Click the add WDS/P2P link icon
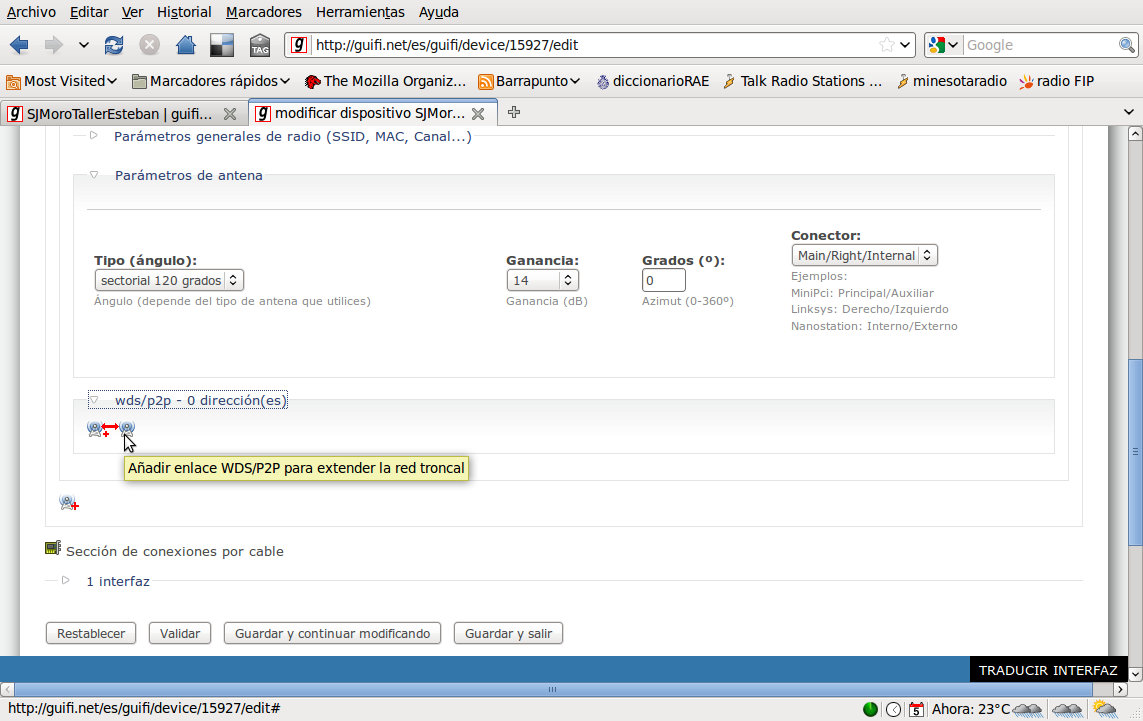 coord(110,429)
